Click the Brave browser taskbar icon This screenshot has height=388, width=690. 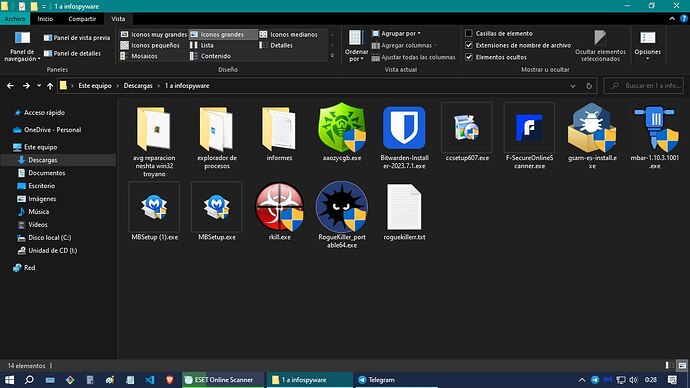point(169,380)
